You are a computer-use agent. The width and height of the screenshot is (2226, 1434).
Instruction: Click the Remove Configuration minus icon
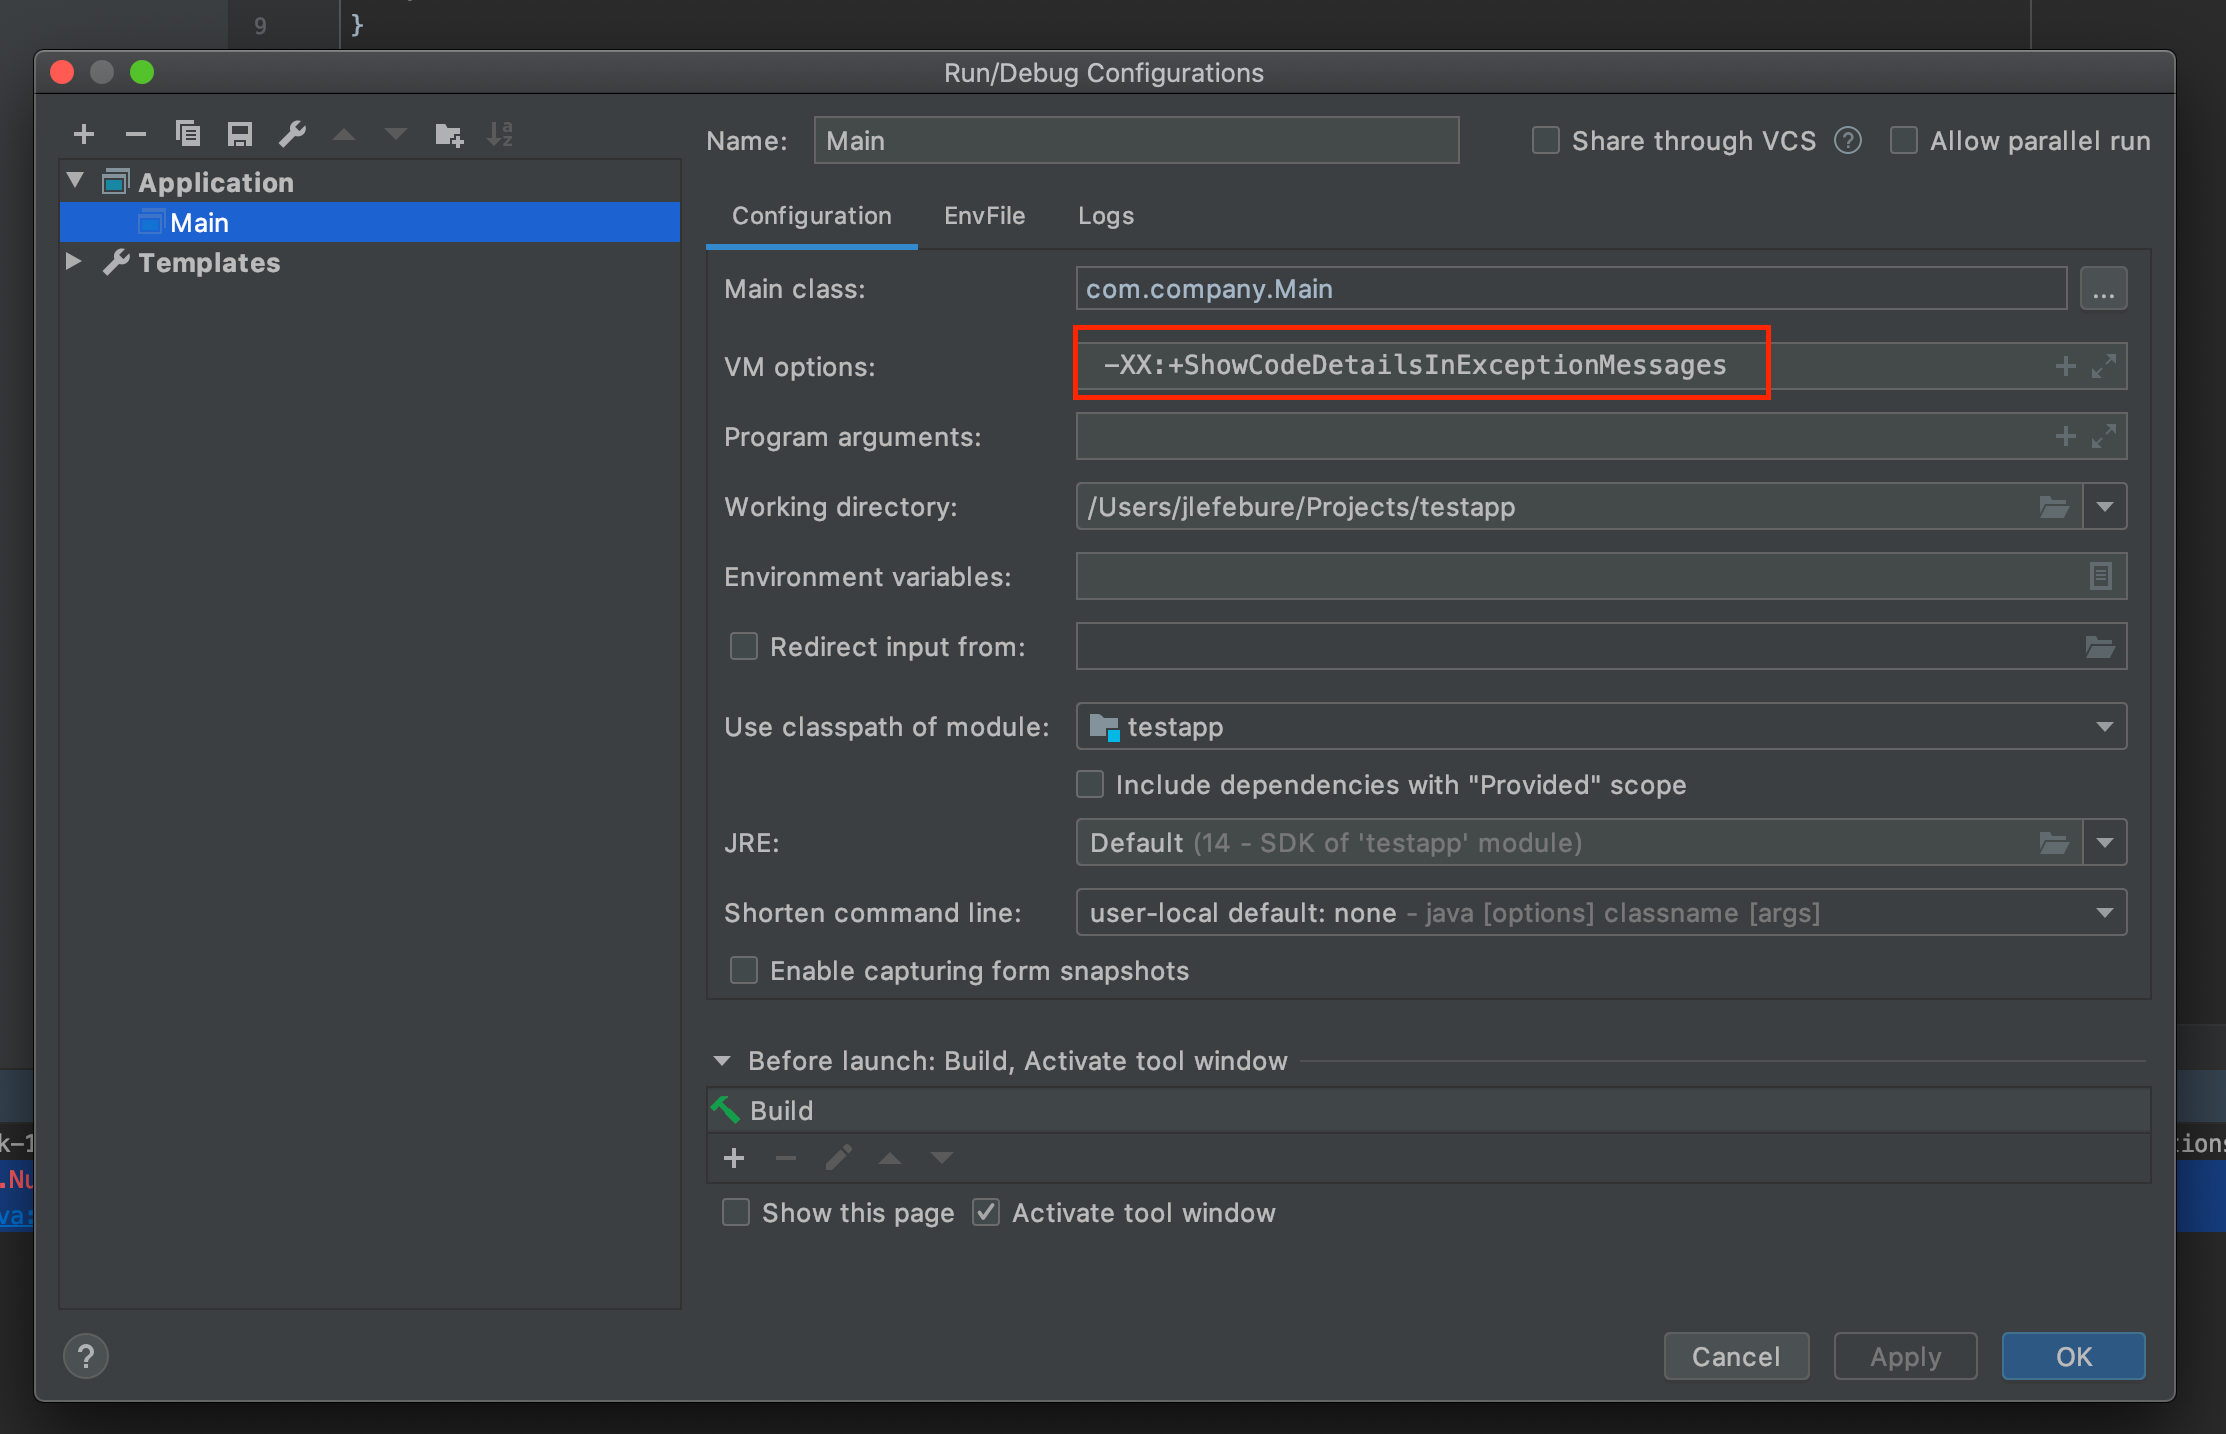(x=136, y=134)
